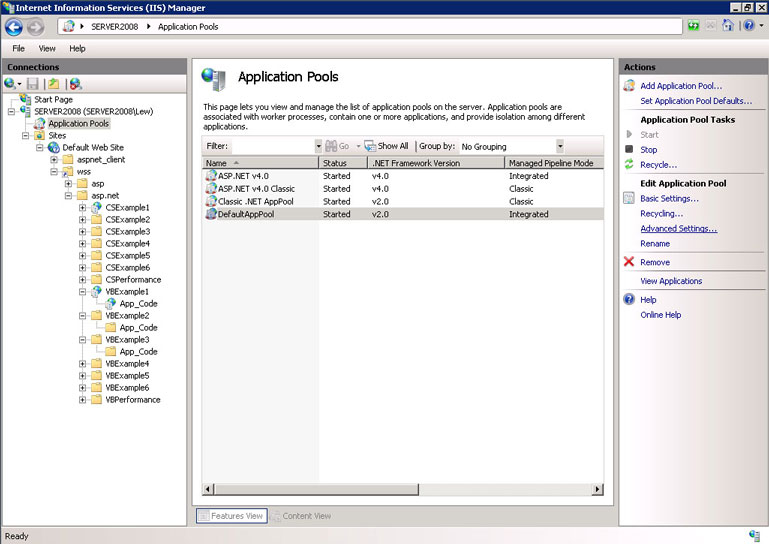Click the Back navigation arrow
The height and width of the screenshot is (544, 769).
(x=14, y=27)
